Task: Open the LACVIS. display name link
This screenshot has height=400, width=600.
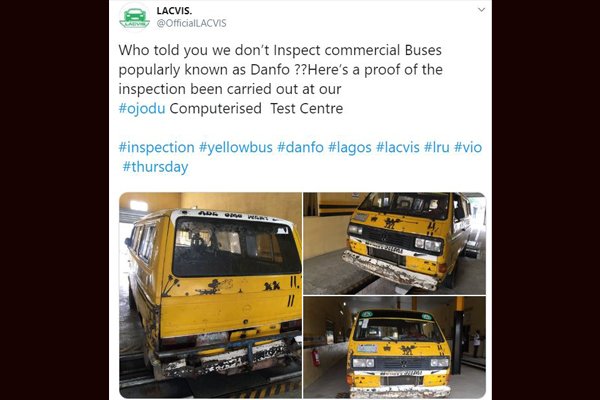Action: 174,11
